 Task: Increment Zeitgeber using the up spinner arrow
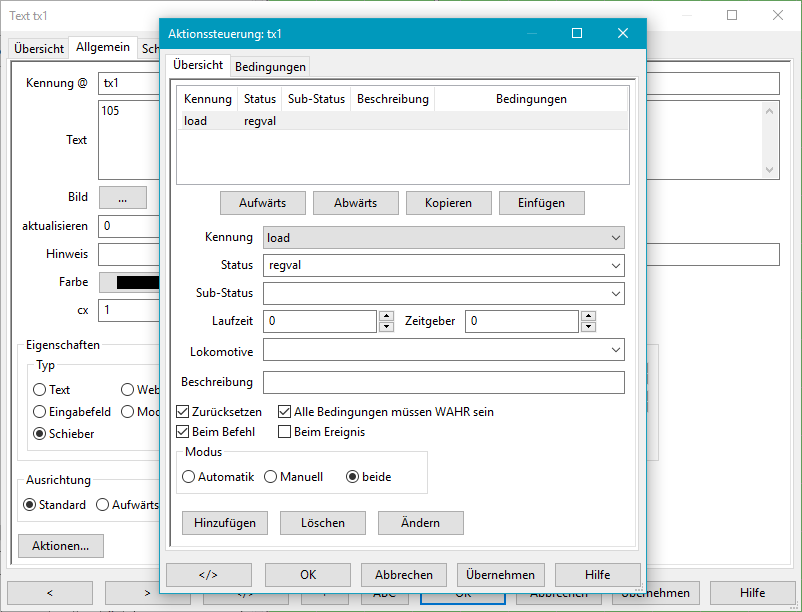tap(589, 316)
